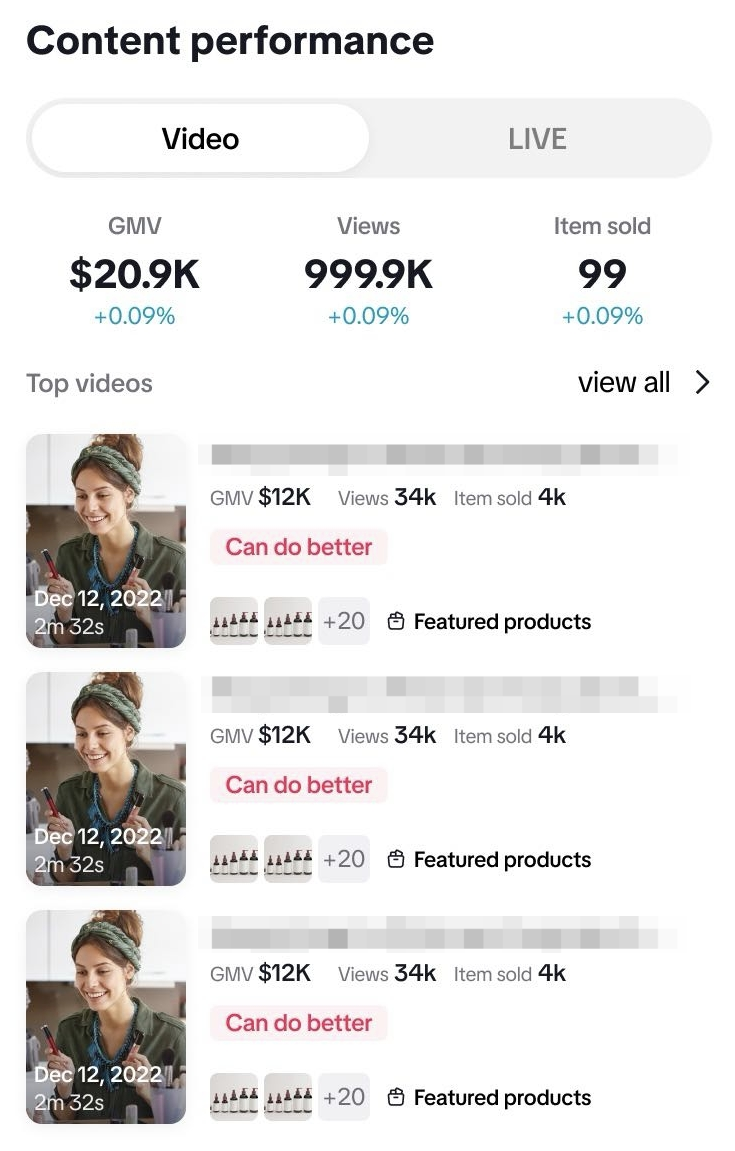Open the second top video thumbnail
735x1151 pixels.
106,778
